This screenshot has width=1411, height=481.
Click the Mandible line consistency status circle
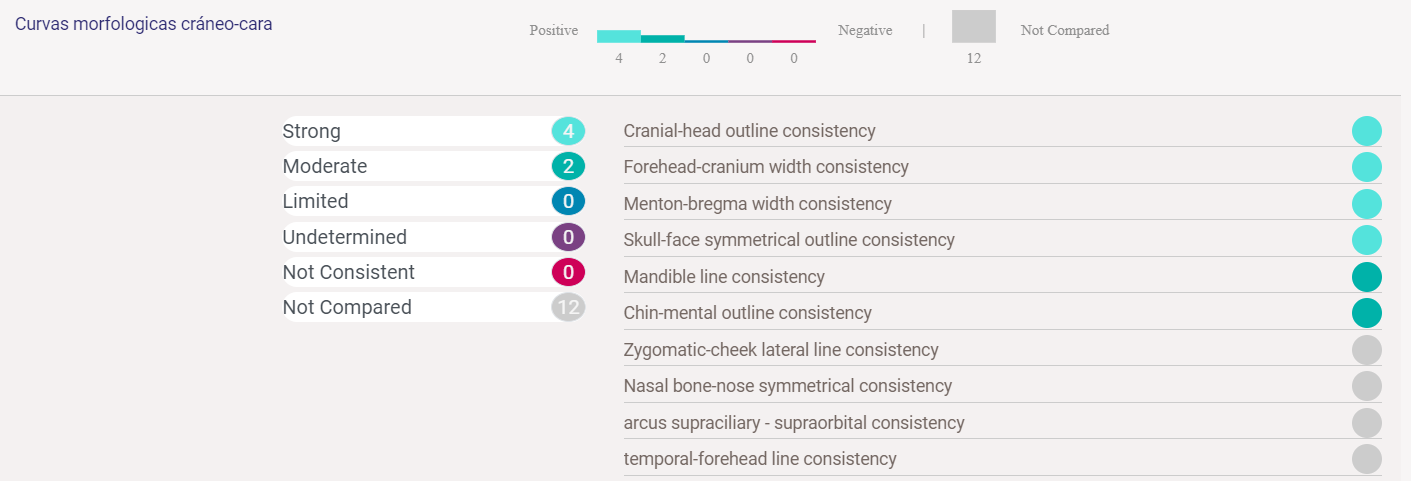pos(1366,277)
